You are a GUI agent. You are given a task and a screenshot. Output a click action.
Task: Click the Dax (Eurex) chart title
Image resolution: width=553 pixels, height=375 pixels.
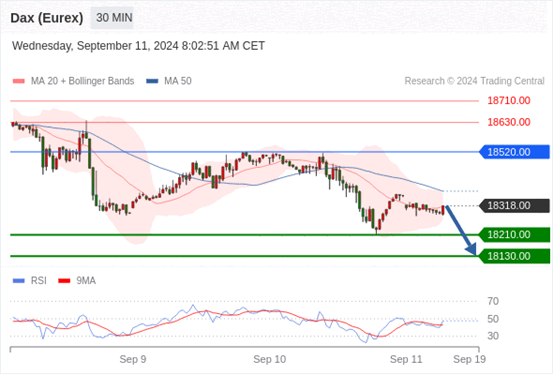tap(47, 18)
